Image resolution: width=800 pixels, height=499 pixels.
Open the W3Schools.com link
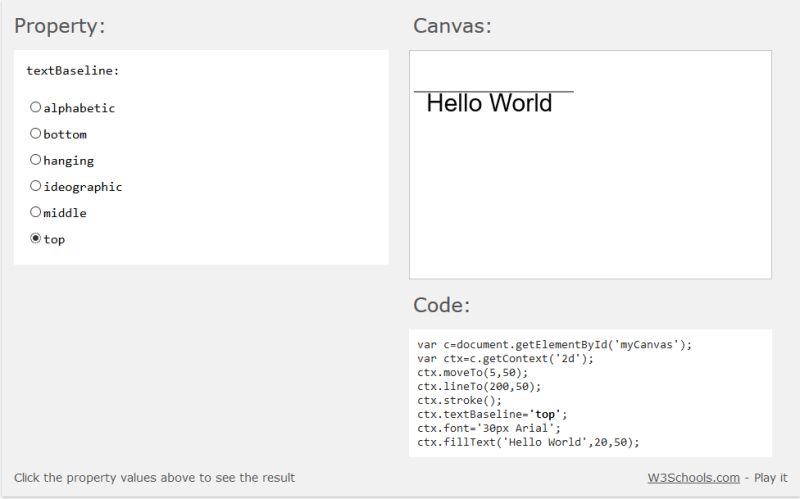click(693, 478)
